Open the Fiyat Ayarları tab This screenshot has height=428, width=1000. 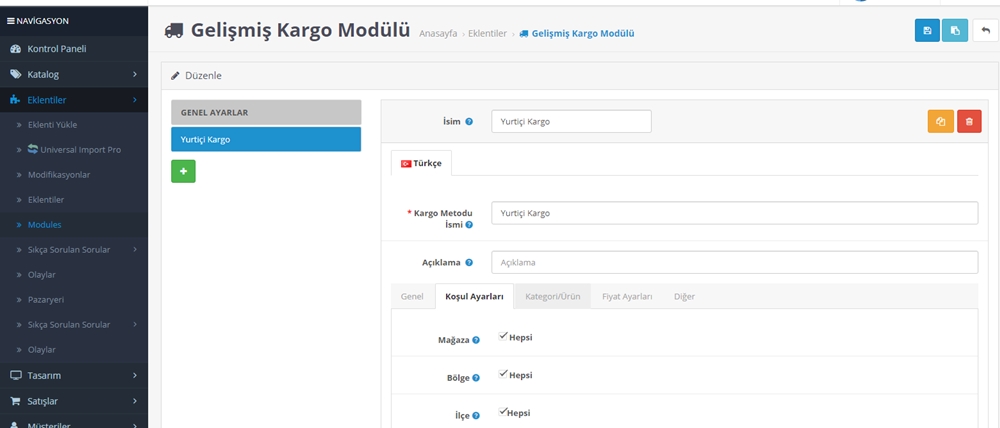[627, 297]
